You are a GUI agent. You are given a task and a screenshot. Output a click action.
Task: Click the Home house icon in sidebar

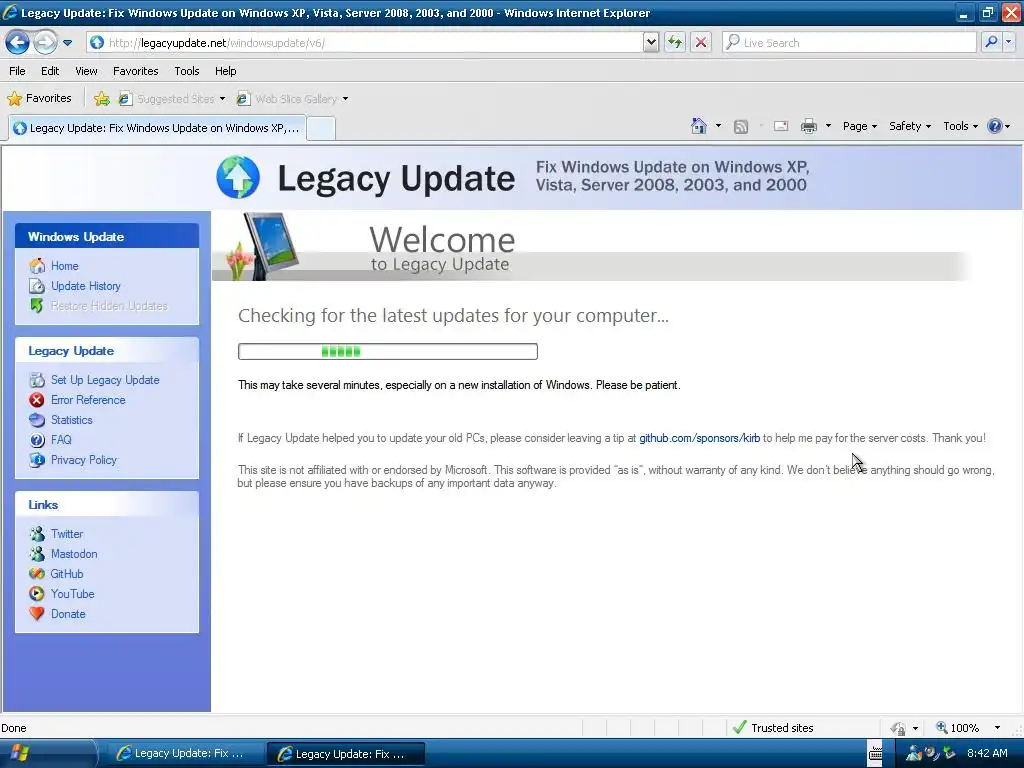click(37, 266)
